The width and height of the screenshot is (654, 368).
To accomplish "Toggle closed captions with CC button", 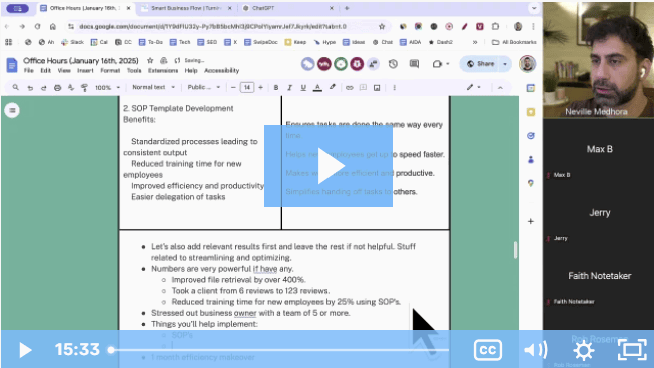I will coord(487,350).
